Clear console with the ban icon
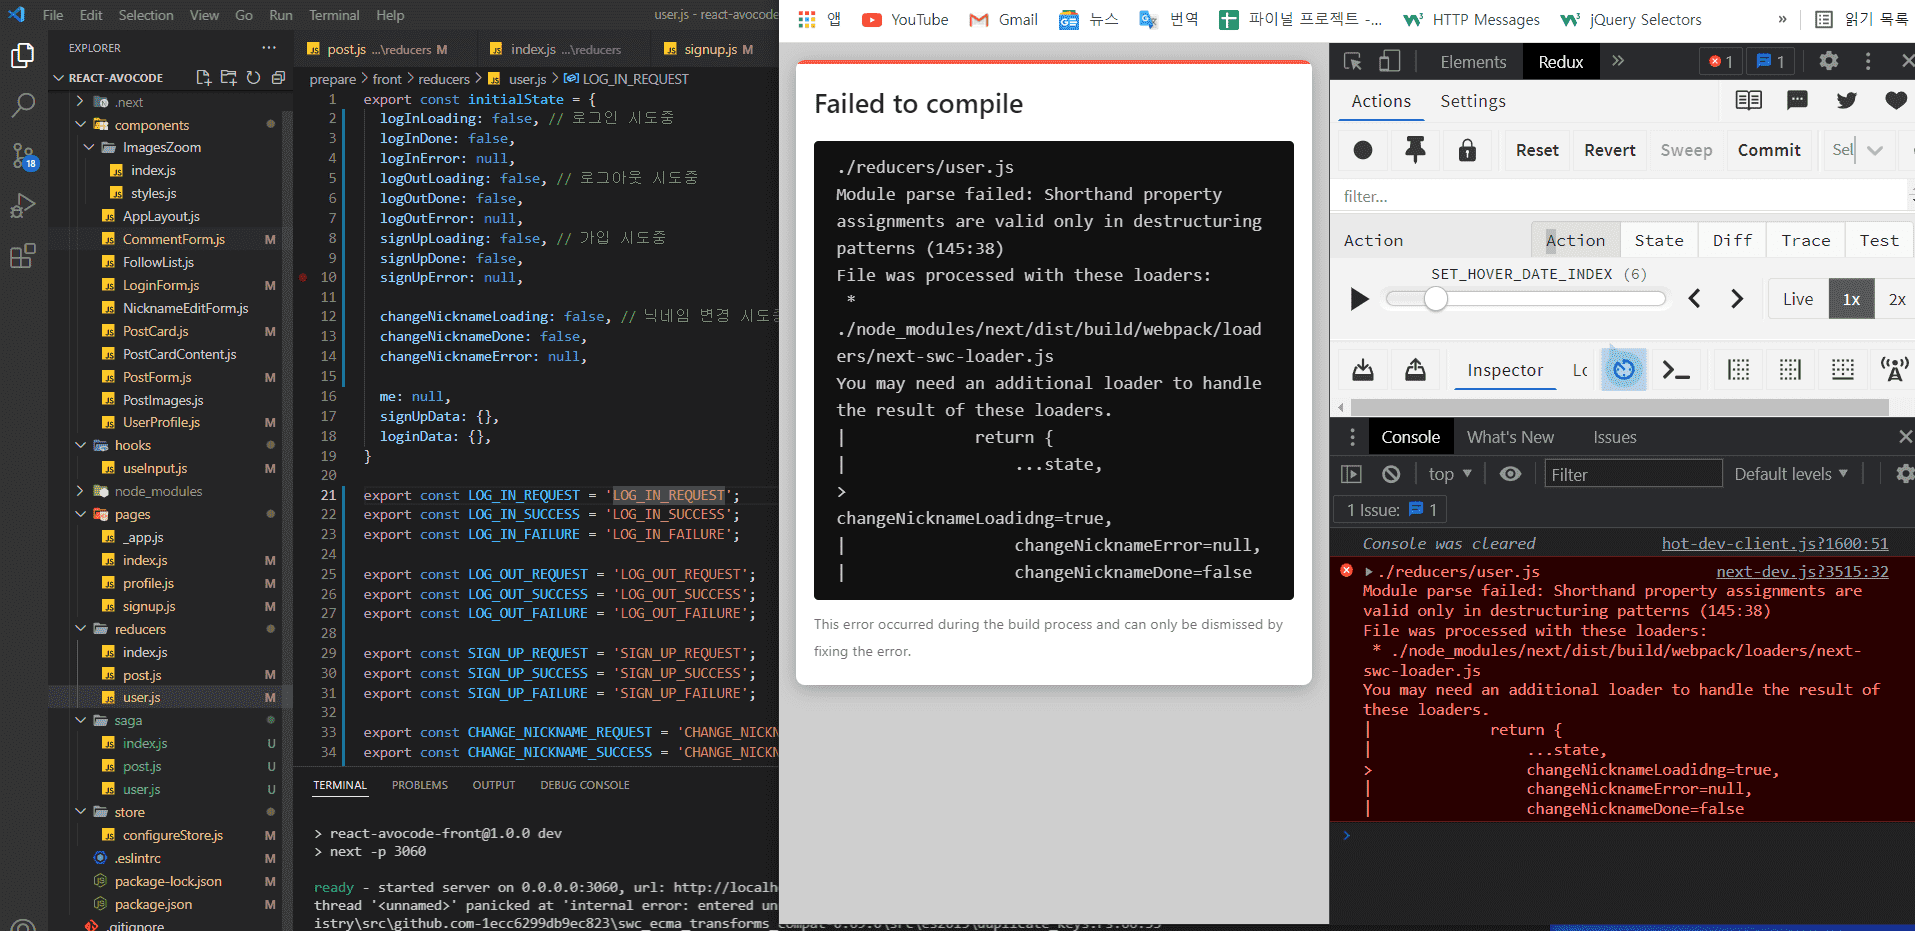 [x=1391, y=474]
